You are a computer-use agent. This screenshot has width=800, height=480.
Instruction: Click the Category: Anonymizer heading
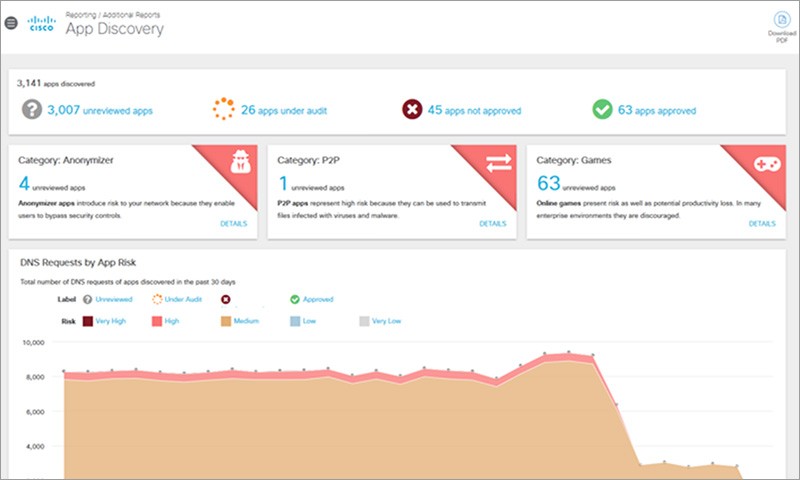point(66,160)
